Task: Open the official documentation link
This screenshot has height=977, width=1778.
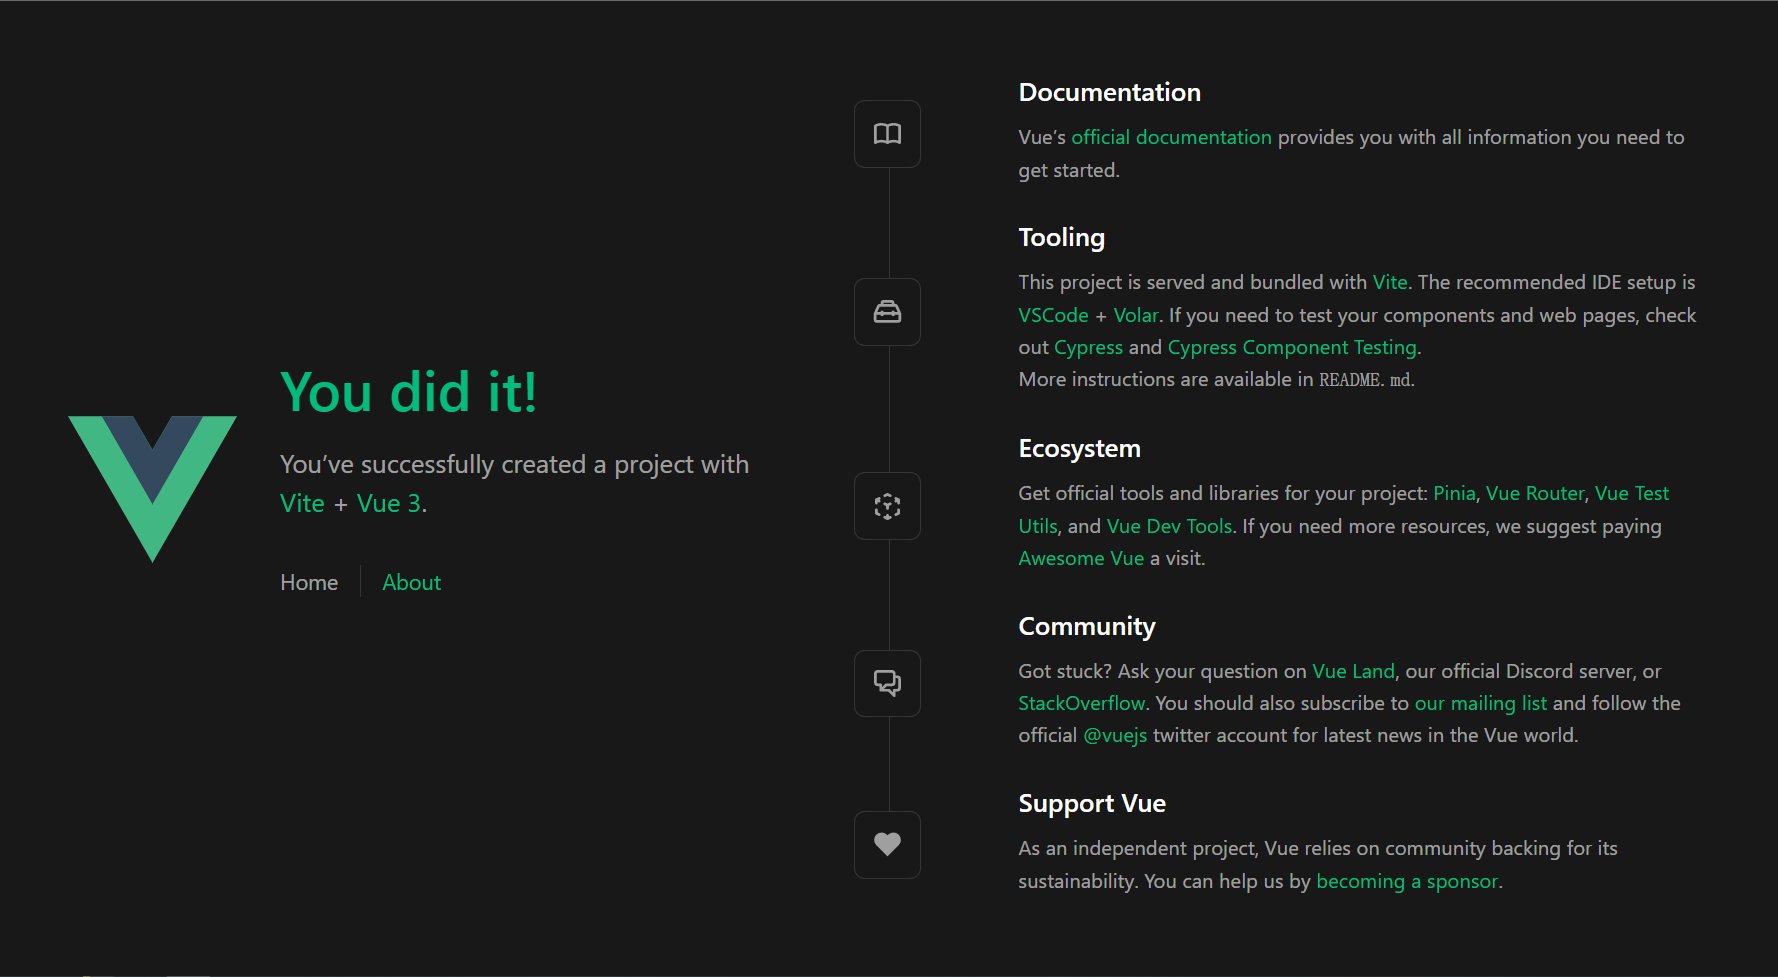Action: [x=1171, y=137]
